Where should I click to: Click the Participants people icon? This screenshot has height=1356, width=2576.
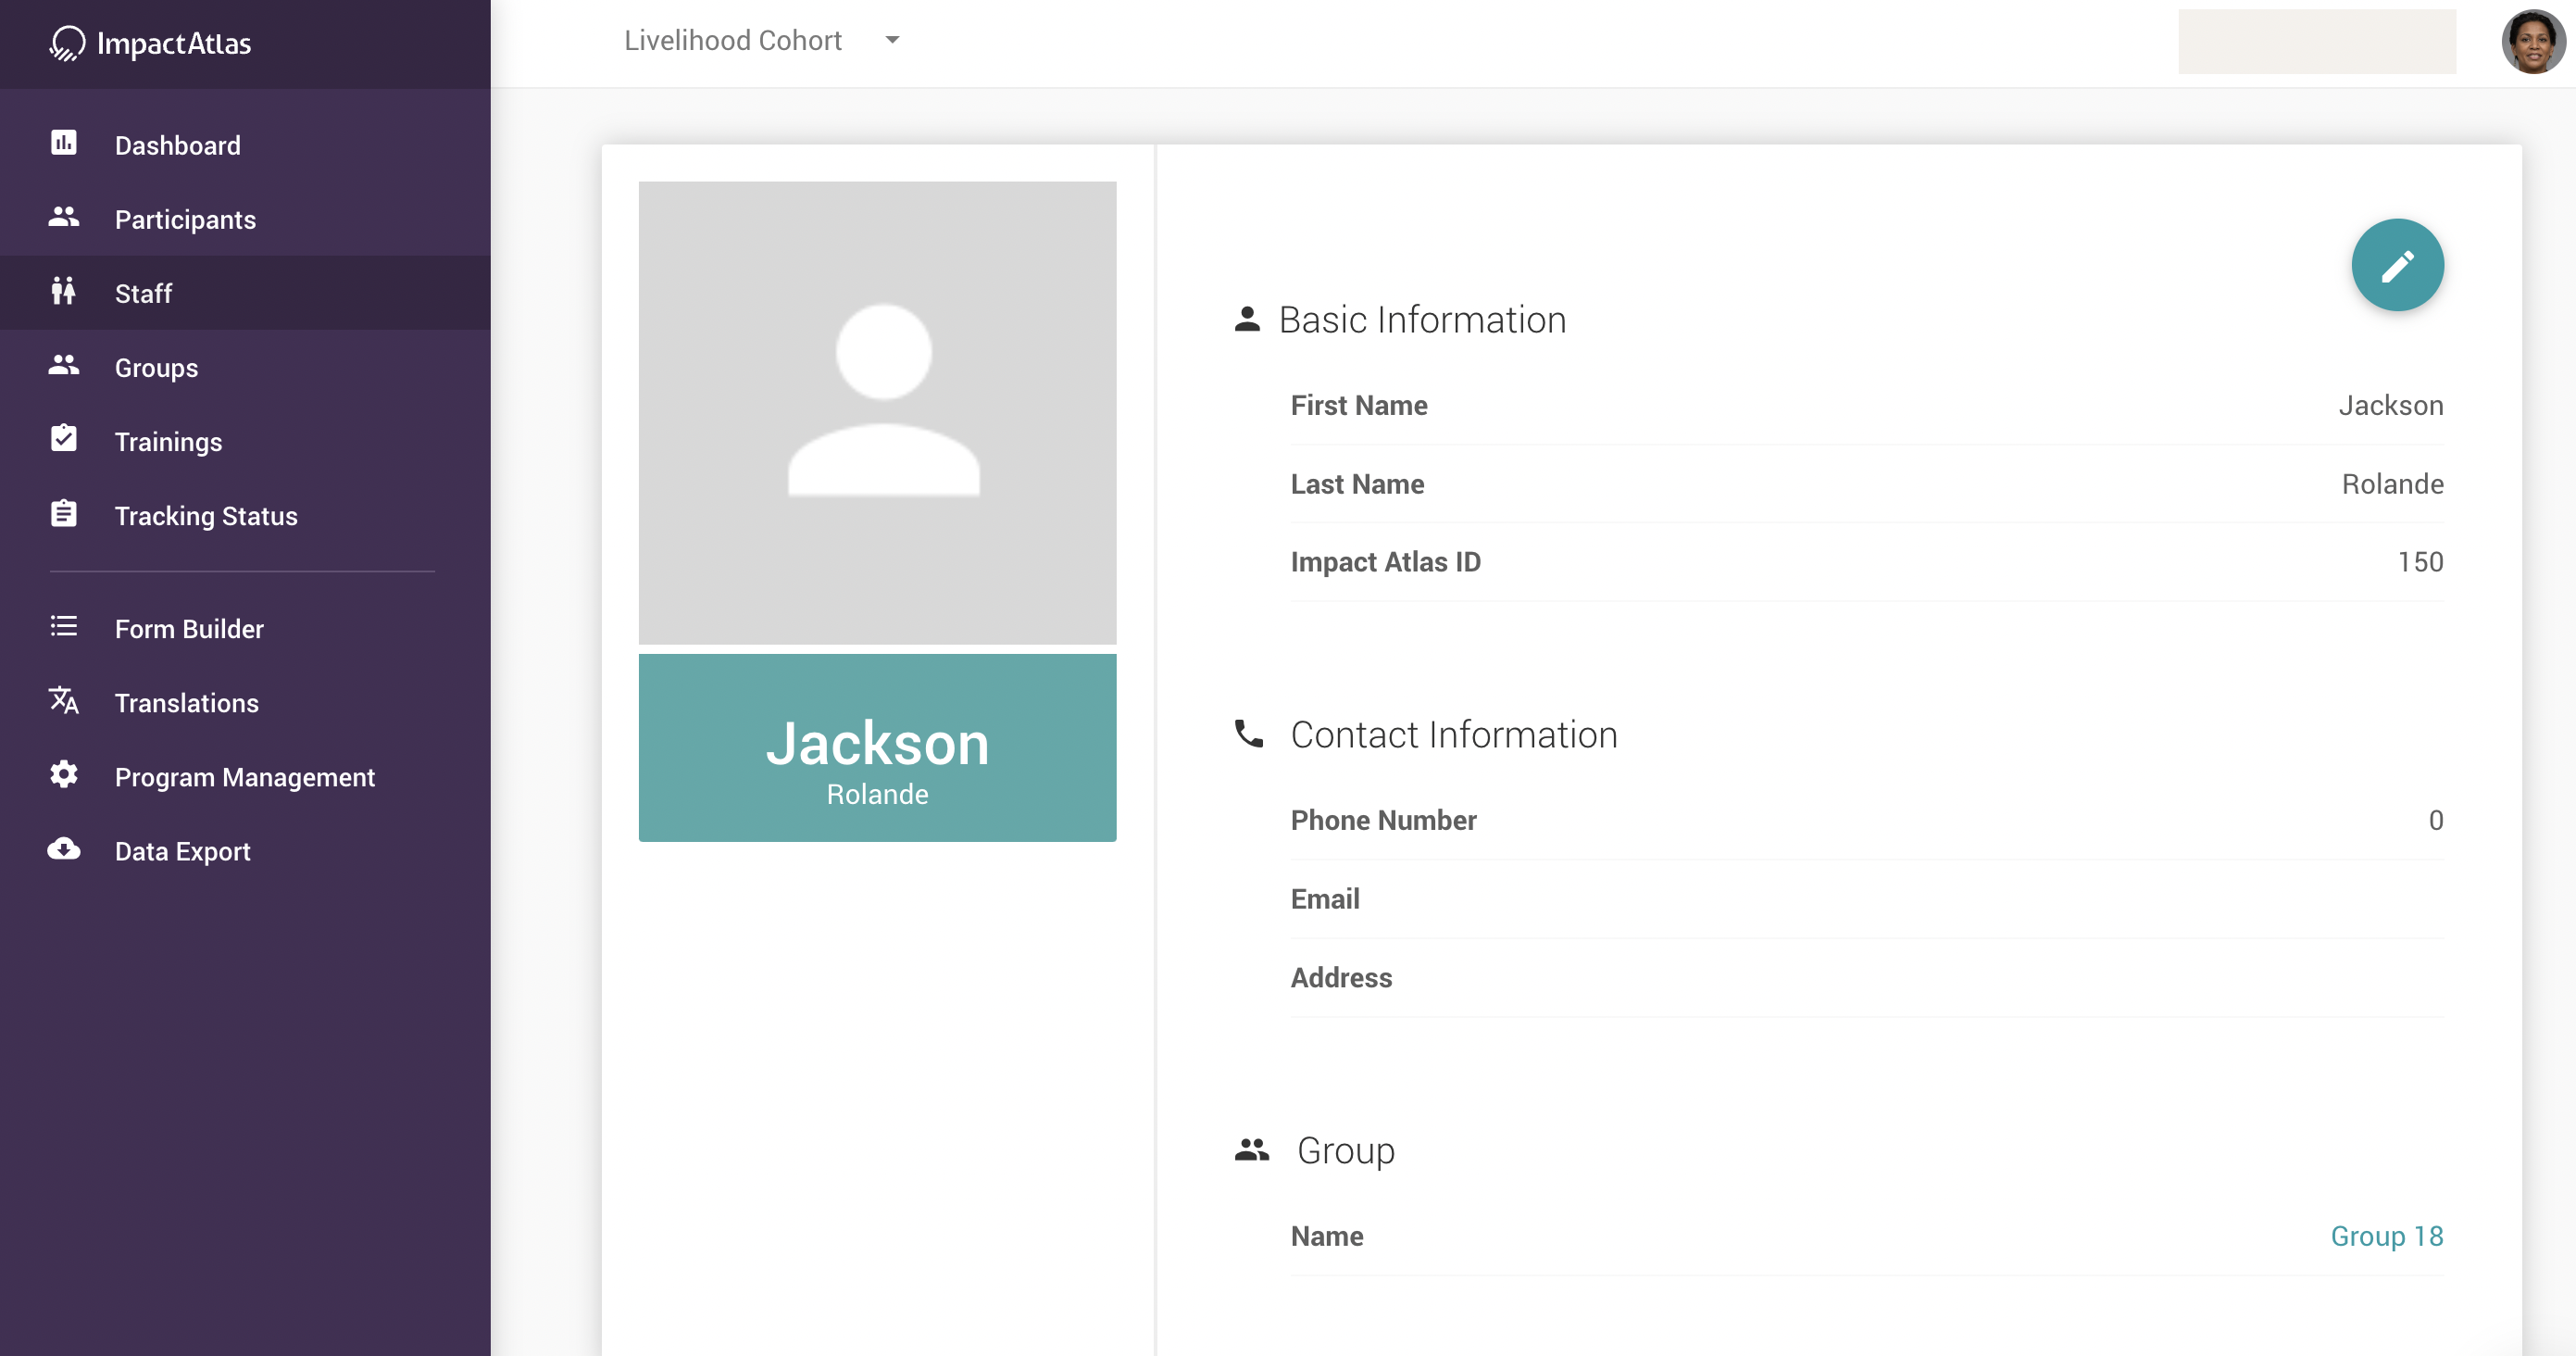(63, 218)
